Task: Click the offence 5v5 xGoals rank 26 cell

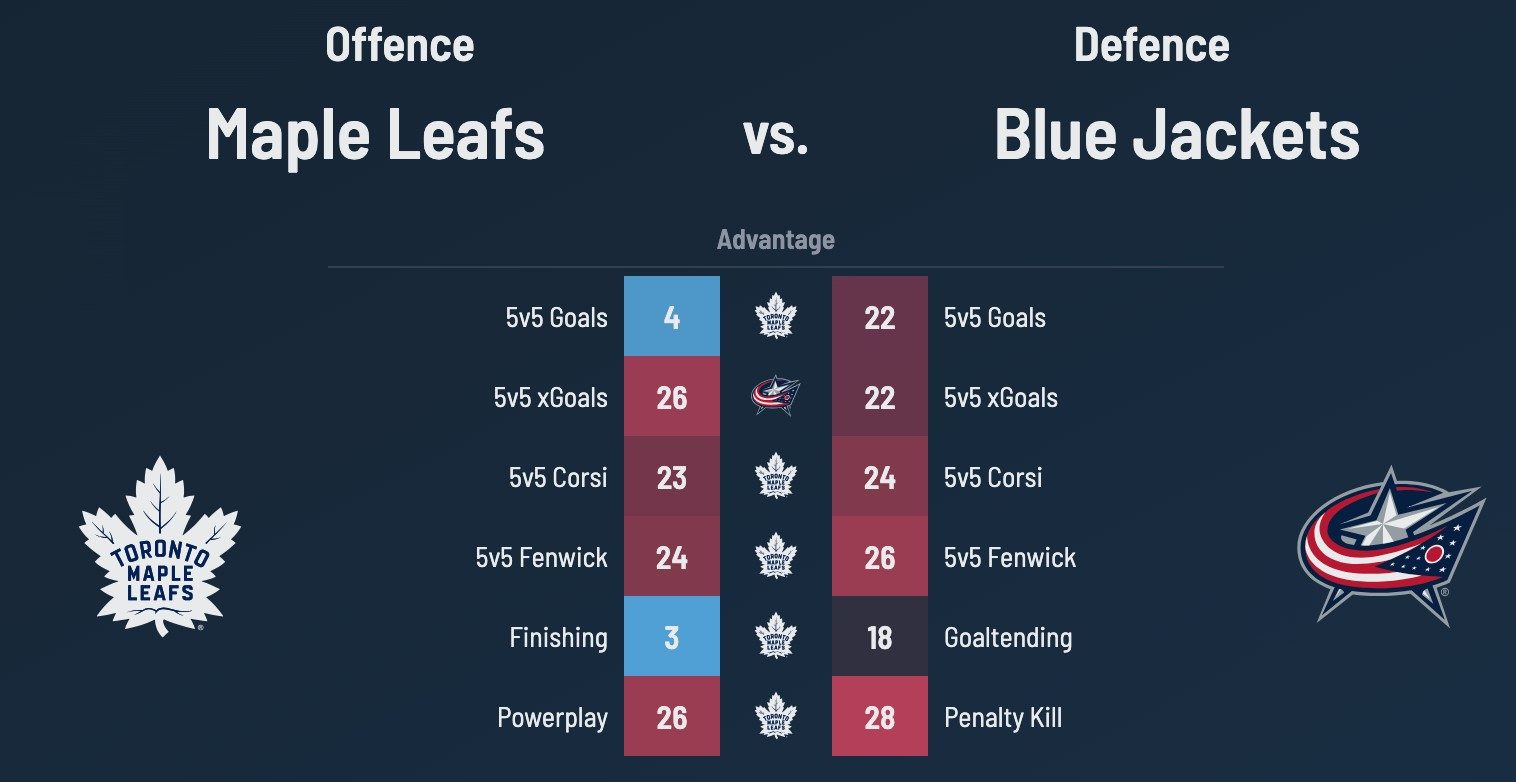Action: pos(672,397)
